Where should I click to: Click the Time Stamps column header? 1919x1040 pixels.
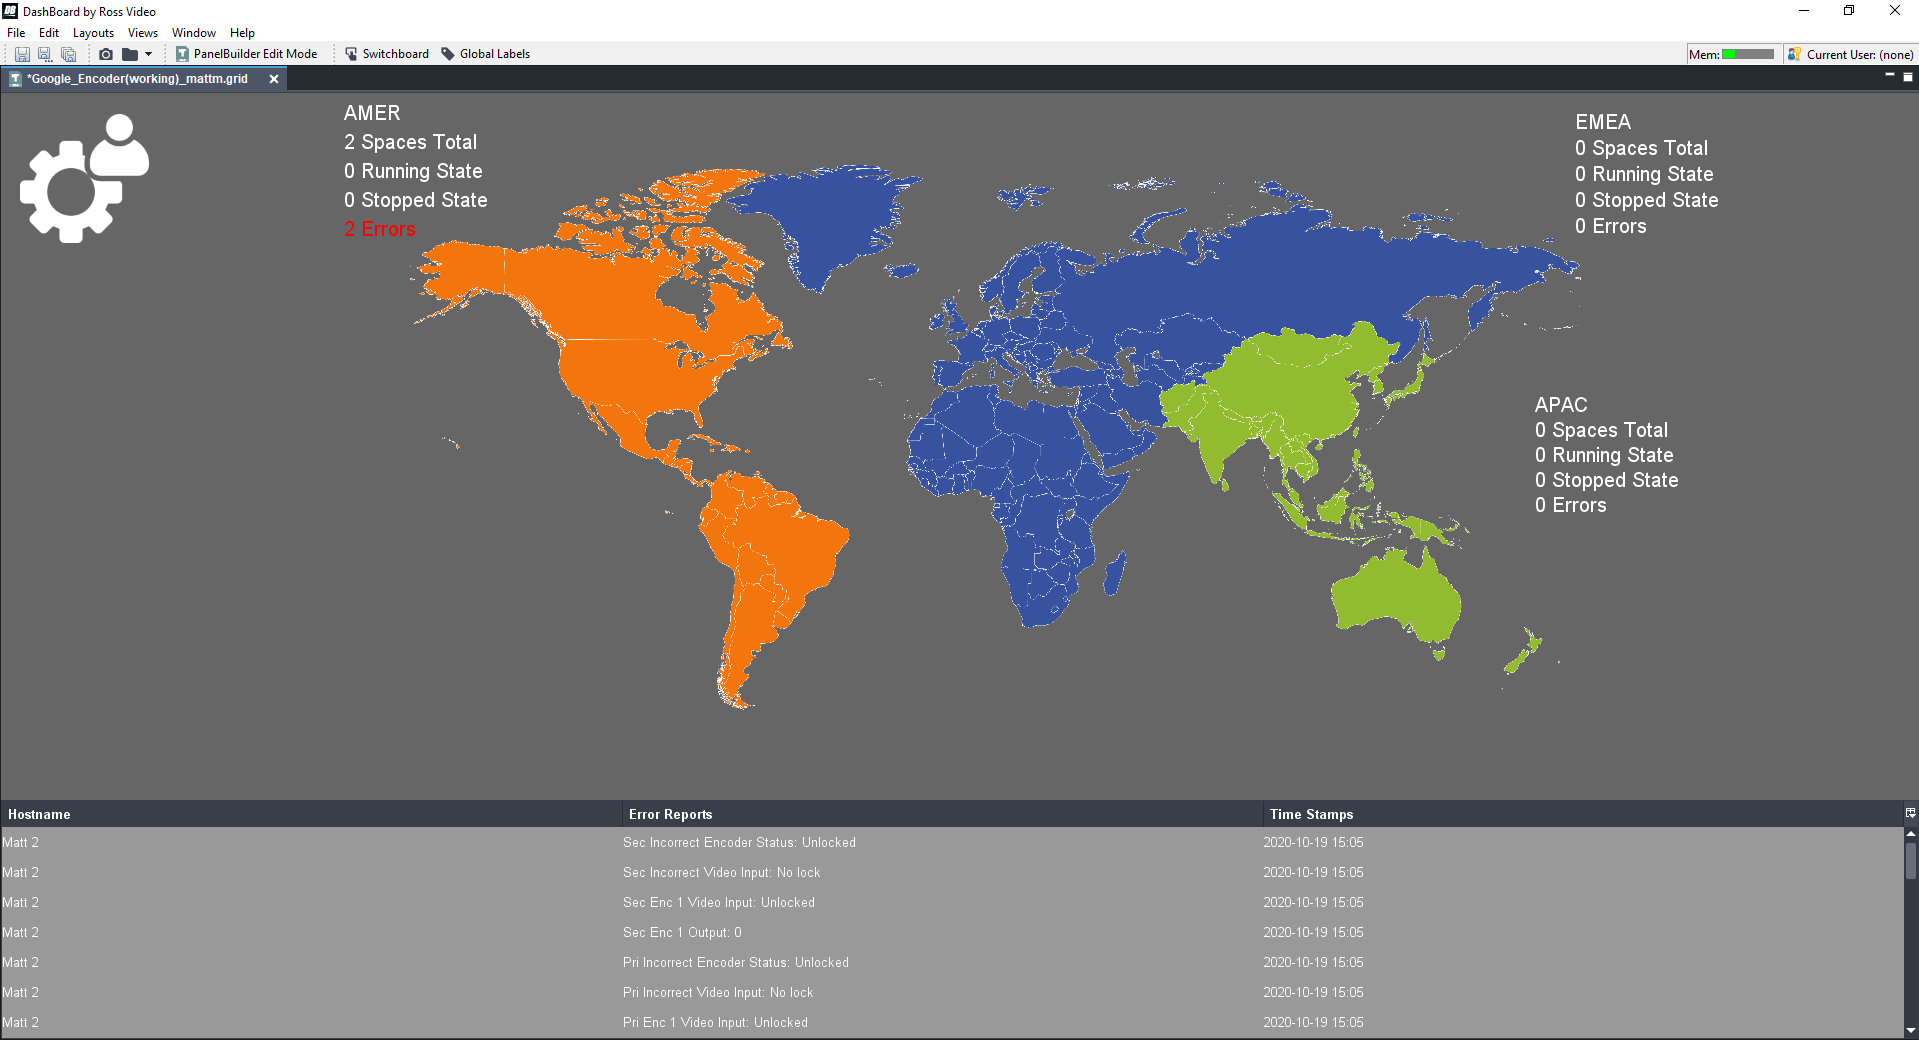(x=1311, y=814)
